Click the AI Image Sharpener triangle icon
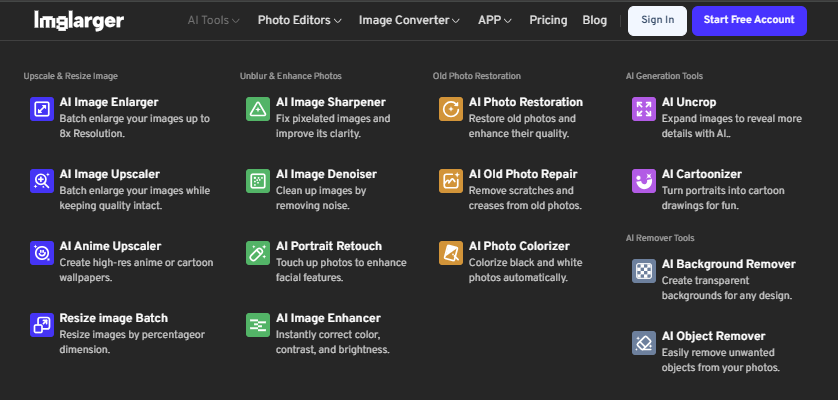The height and width of the screenshot is (400, 838). (258, 109)
